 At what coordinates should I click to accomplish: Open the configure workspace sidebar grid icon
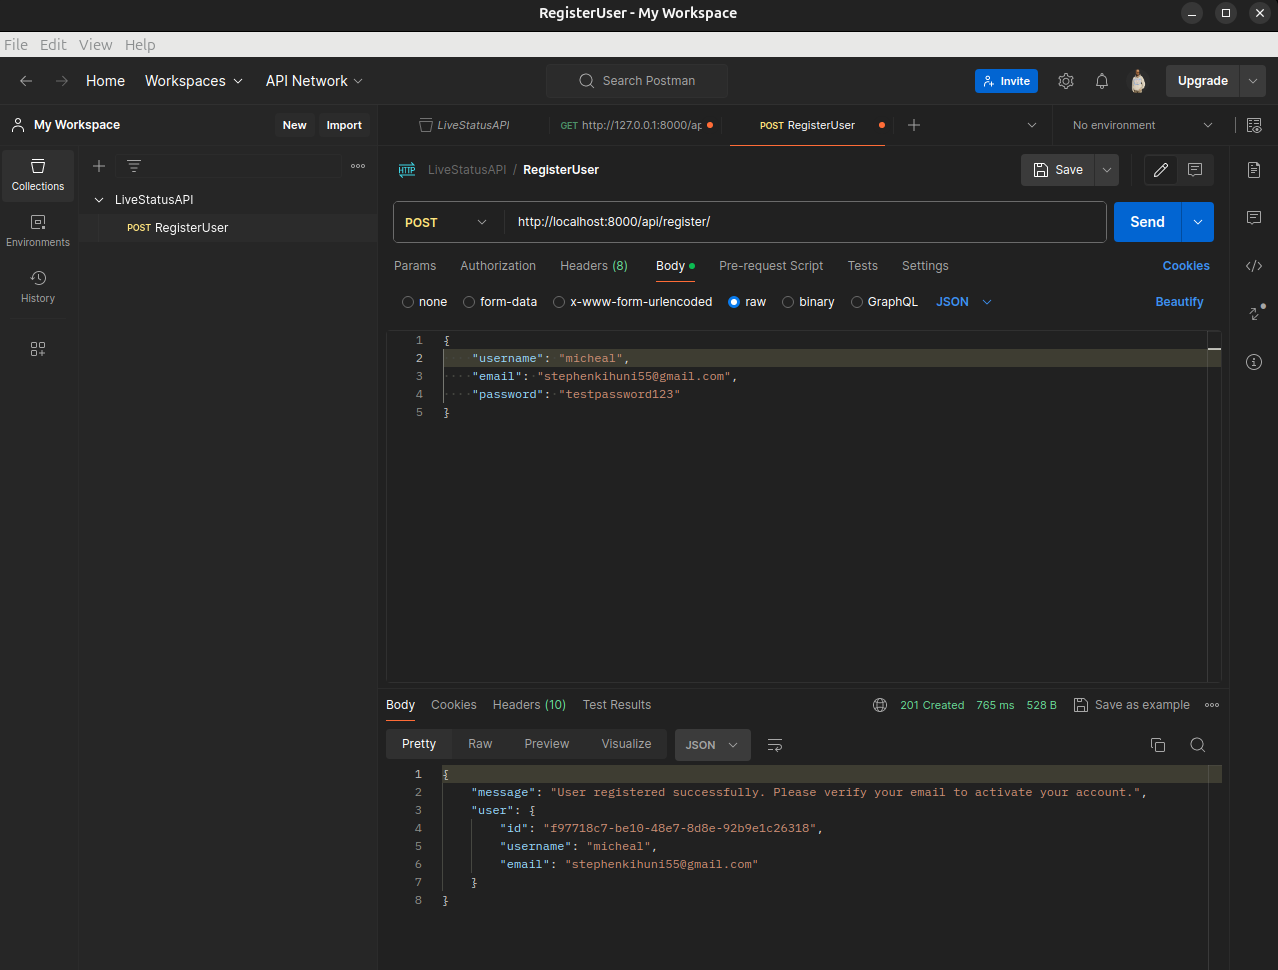pos(38,349)
